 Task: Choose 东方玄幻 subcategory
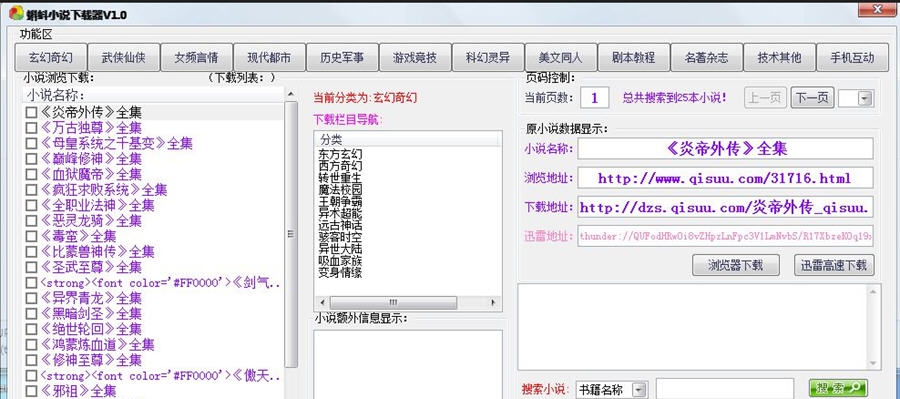click(340, 154)
